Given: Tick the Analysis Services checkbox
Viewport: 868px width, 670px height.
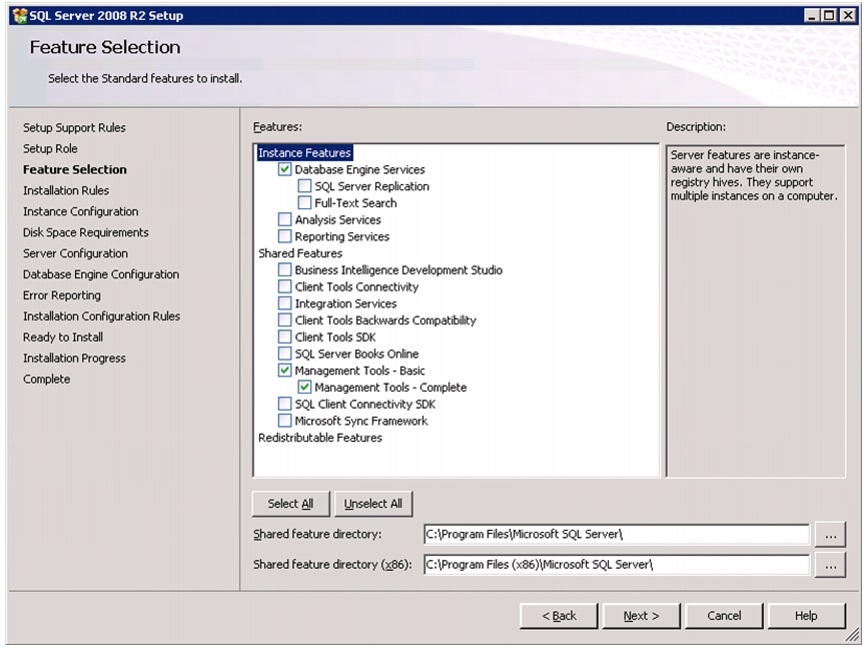Looking at the screenshot, I should pos(285,220).
